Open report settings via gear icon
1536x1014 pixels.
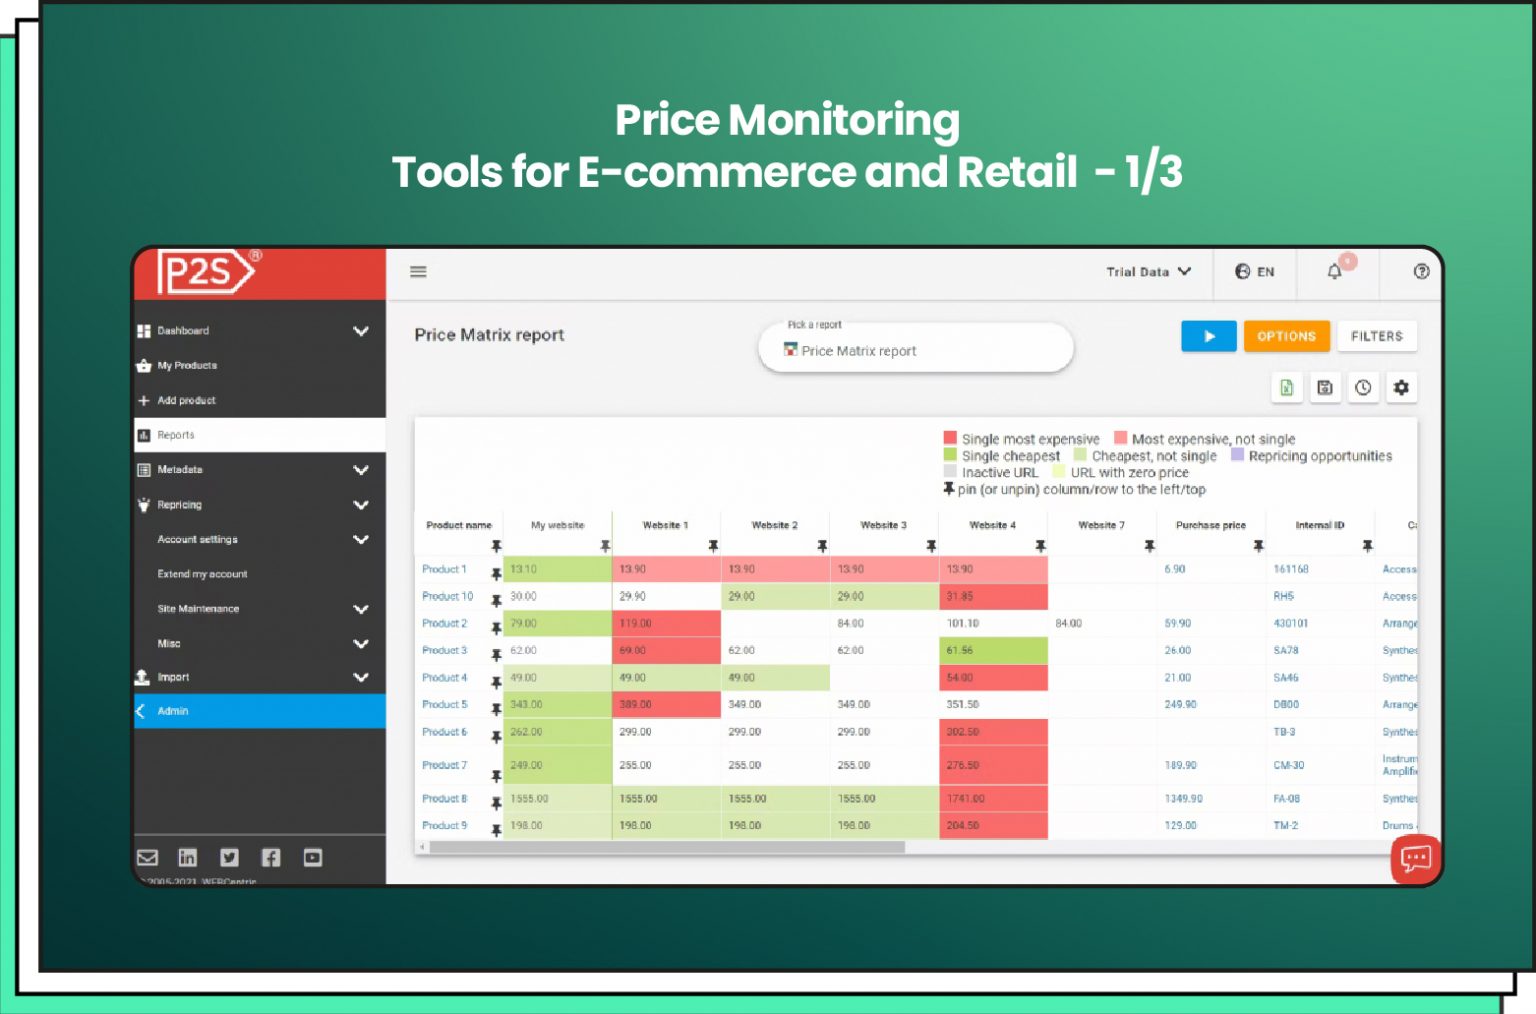(x=1402, y=388)
